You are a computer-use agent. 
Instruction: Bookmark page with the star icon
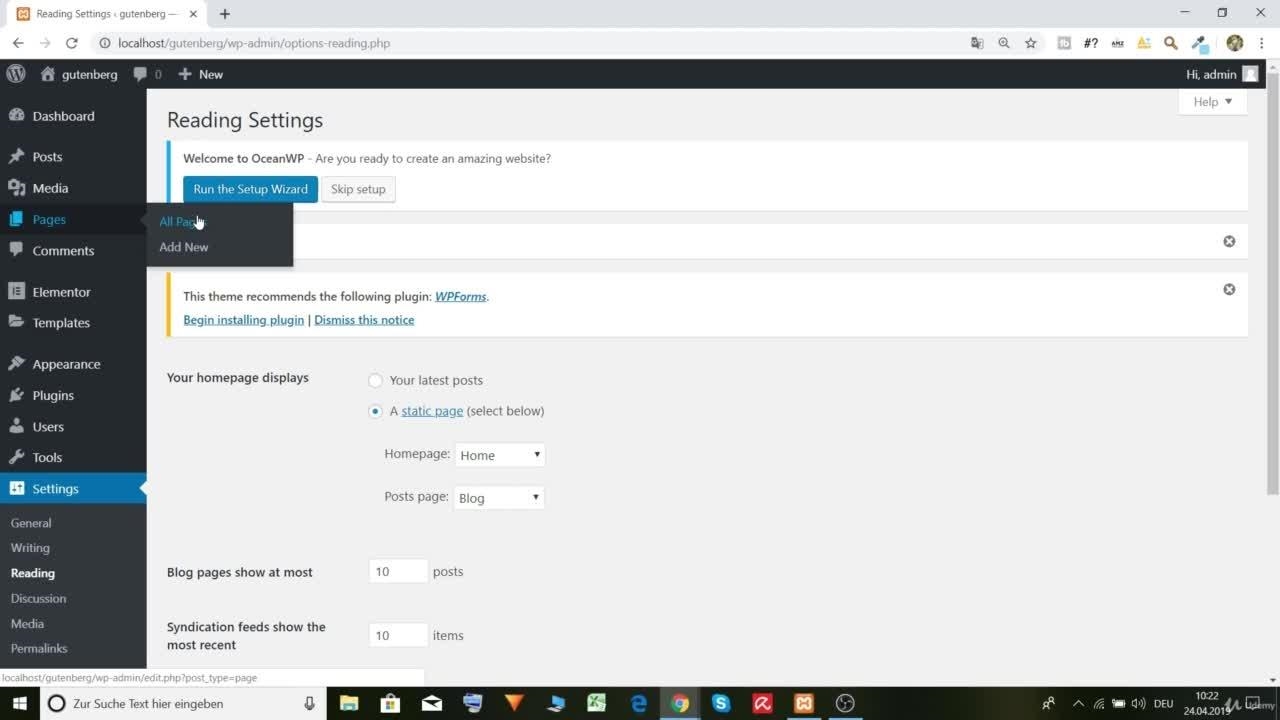(x=1030, y=43)
